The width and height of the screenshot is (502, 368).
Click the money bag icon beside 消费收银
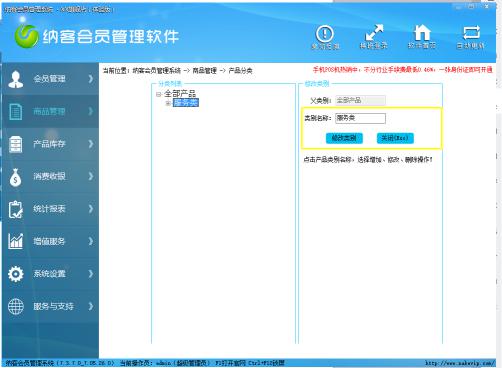[15, 177]
